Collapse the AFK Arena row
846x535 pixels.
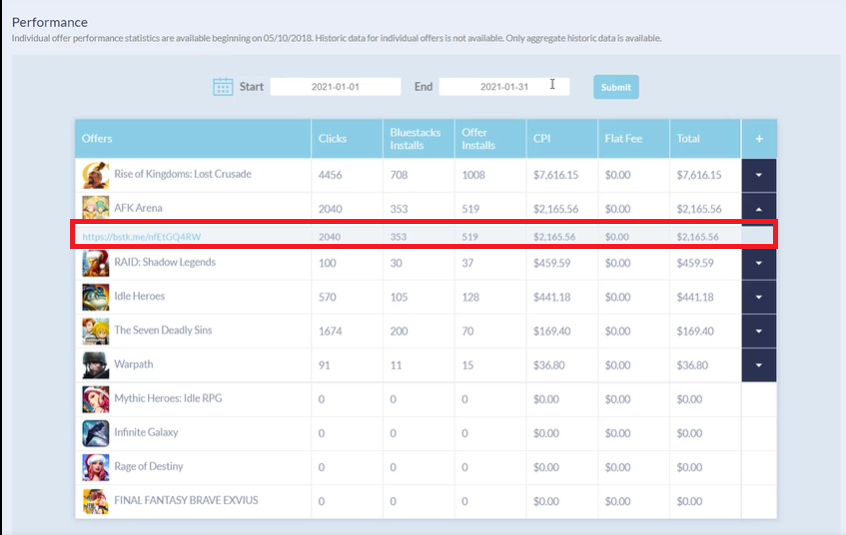pos(759,208)
